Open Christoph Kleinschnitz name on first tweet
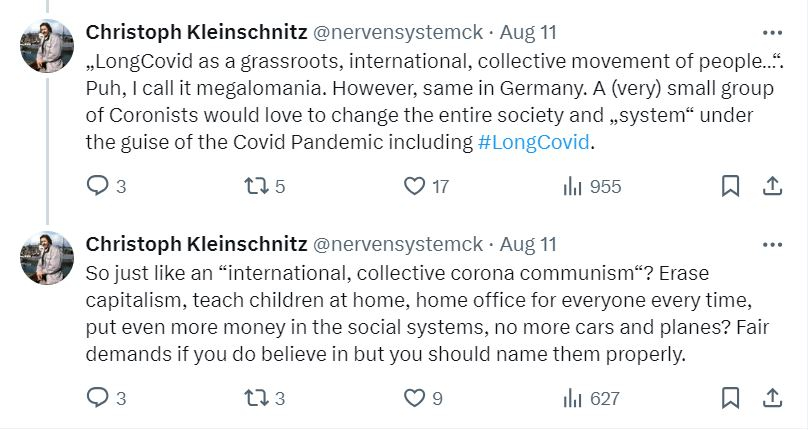Viewport: 808px width, 430px height. click(x=197, y=32)
